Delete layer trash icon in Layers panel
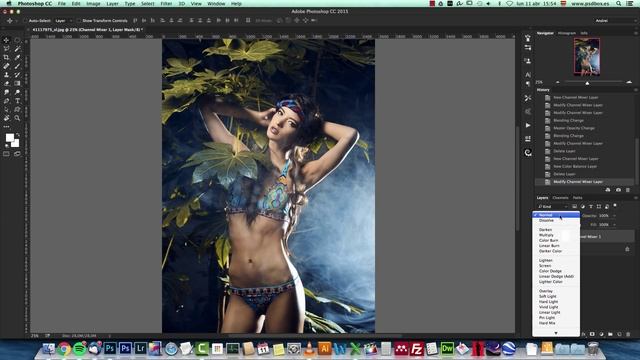Viewport: 640px width, 360px height. click(628, 334)
